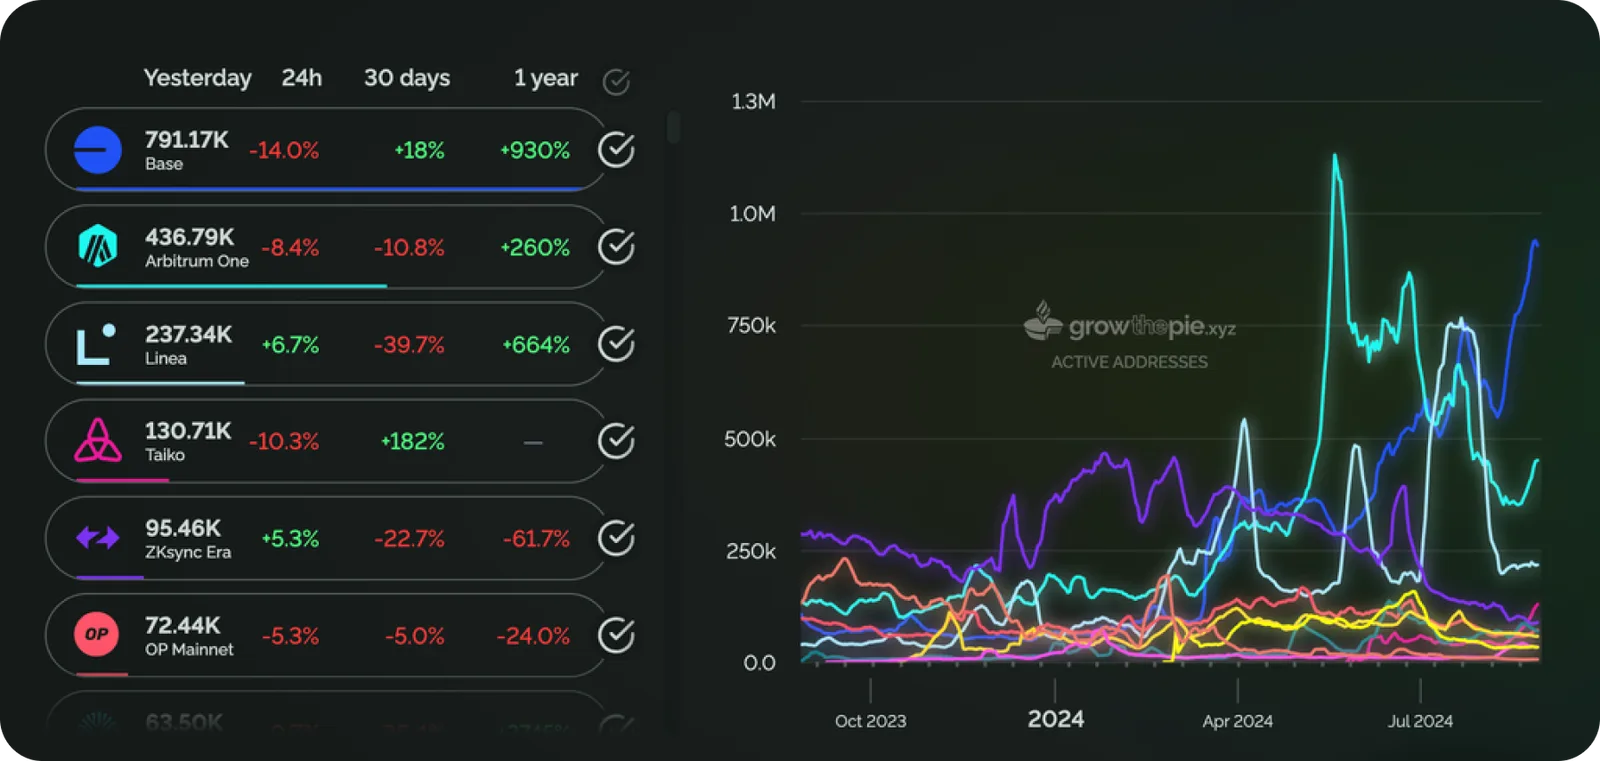Toggle the Arbitrum One checkmark
The width and height of the screenshot is (1600, 761).
616,247
